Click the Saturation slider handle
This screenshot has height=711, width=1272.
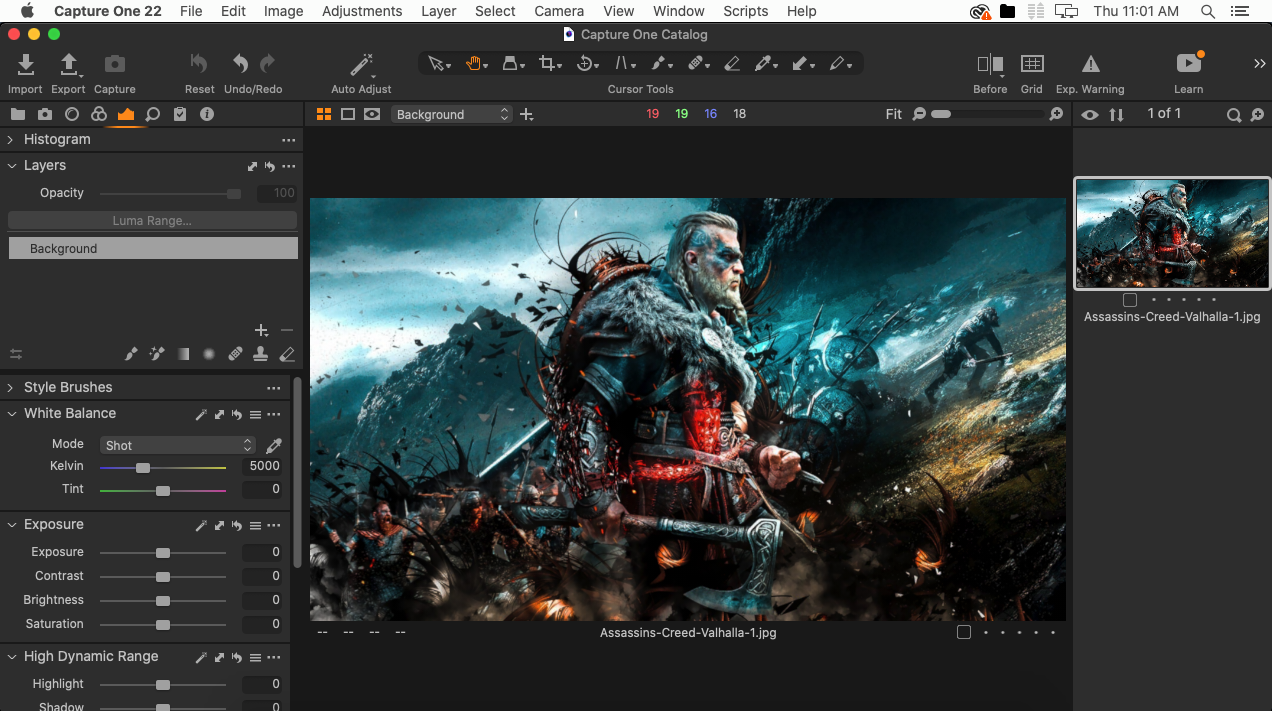(x=163, y=624)
